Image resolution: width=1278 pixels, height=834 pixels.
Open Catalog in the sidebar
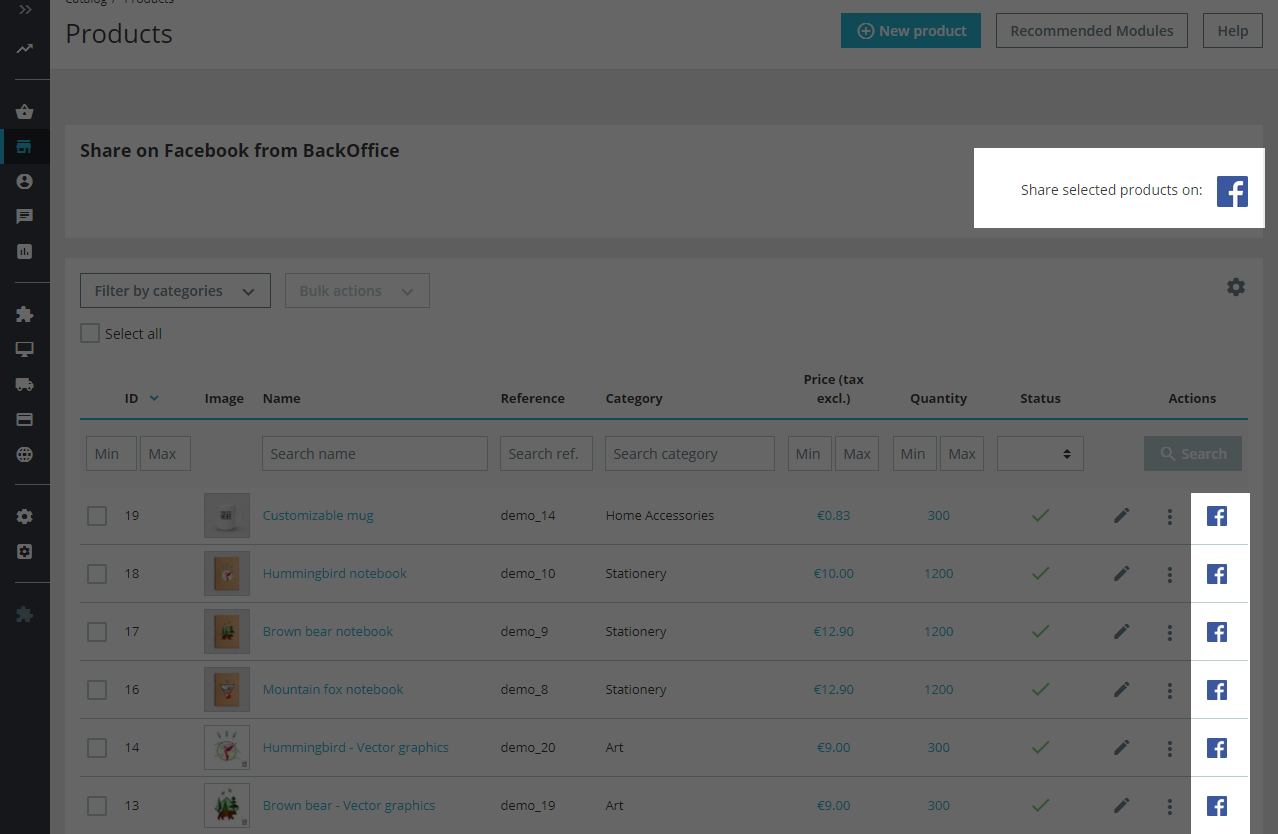(25, 147)
